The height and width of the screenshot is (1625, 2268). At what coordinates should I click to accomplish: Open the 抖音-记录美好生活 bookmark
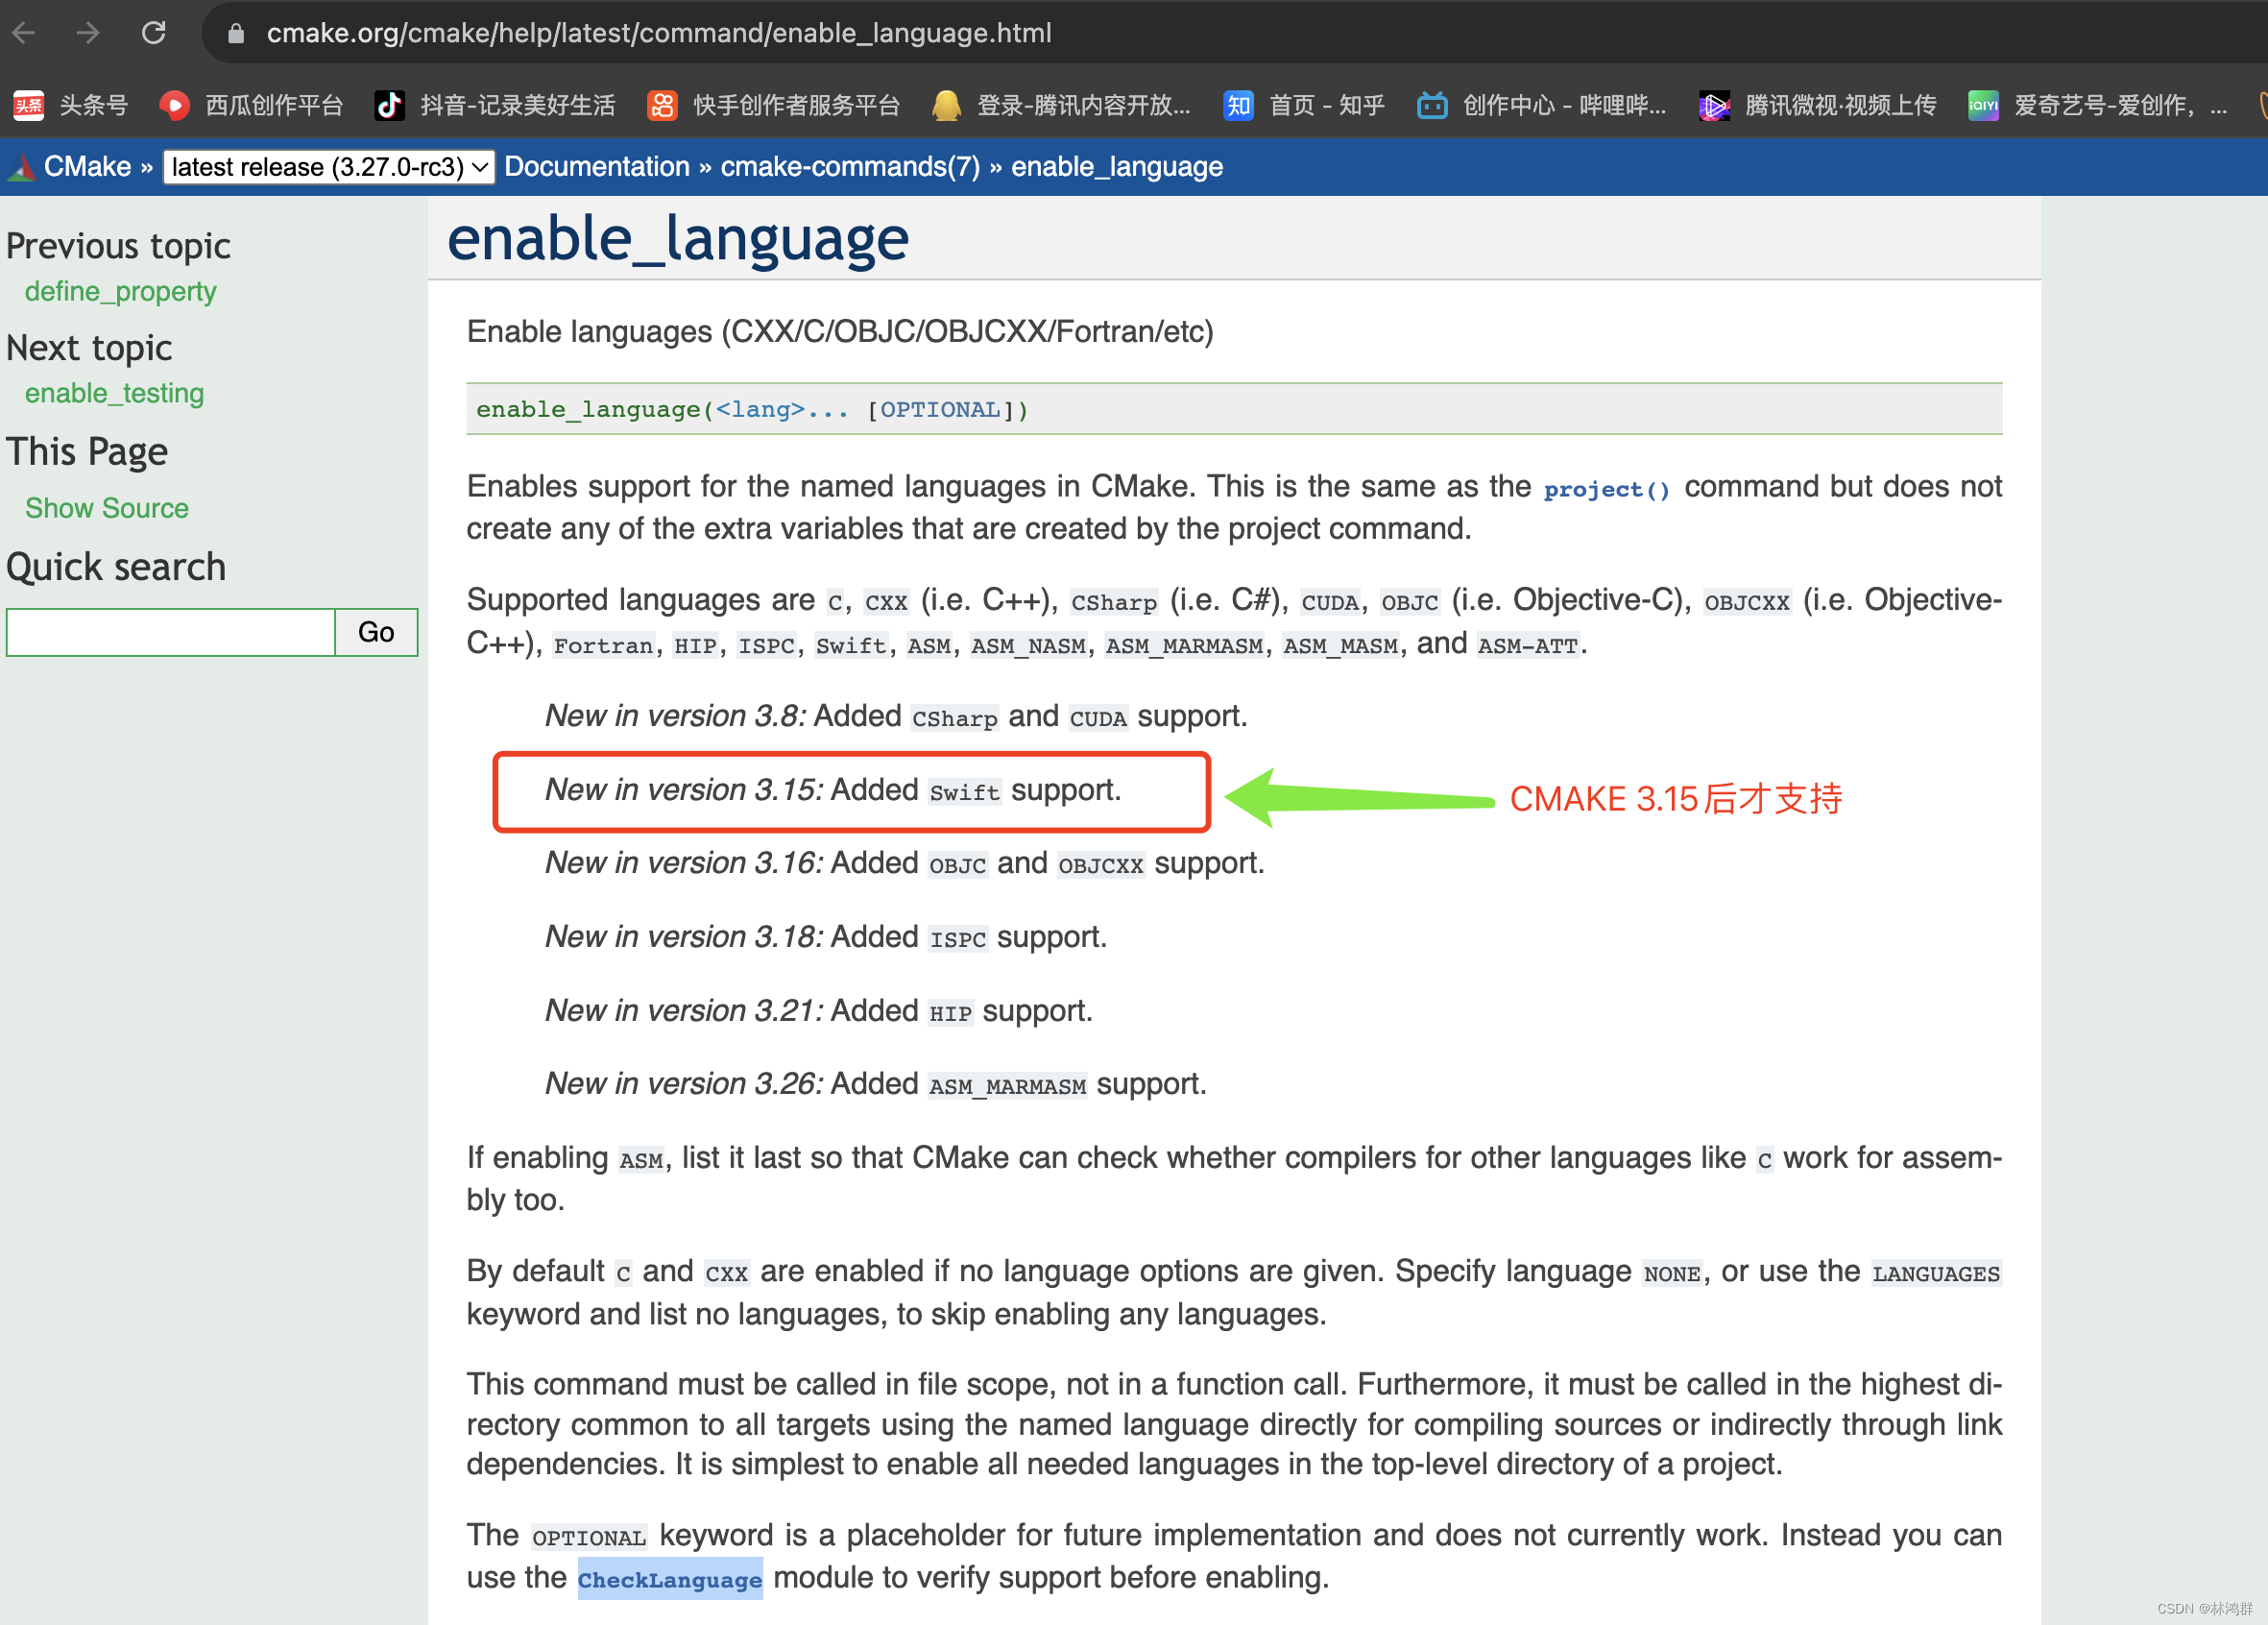tap(495, 105)
